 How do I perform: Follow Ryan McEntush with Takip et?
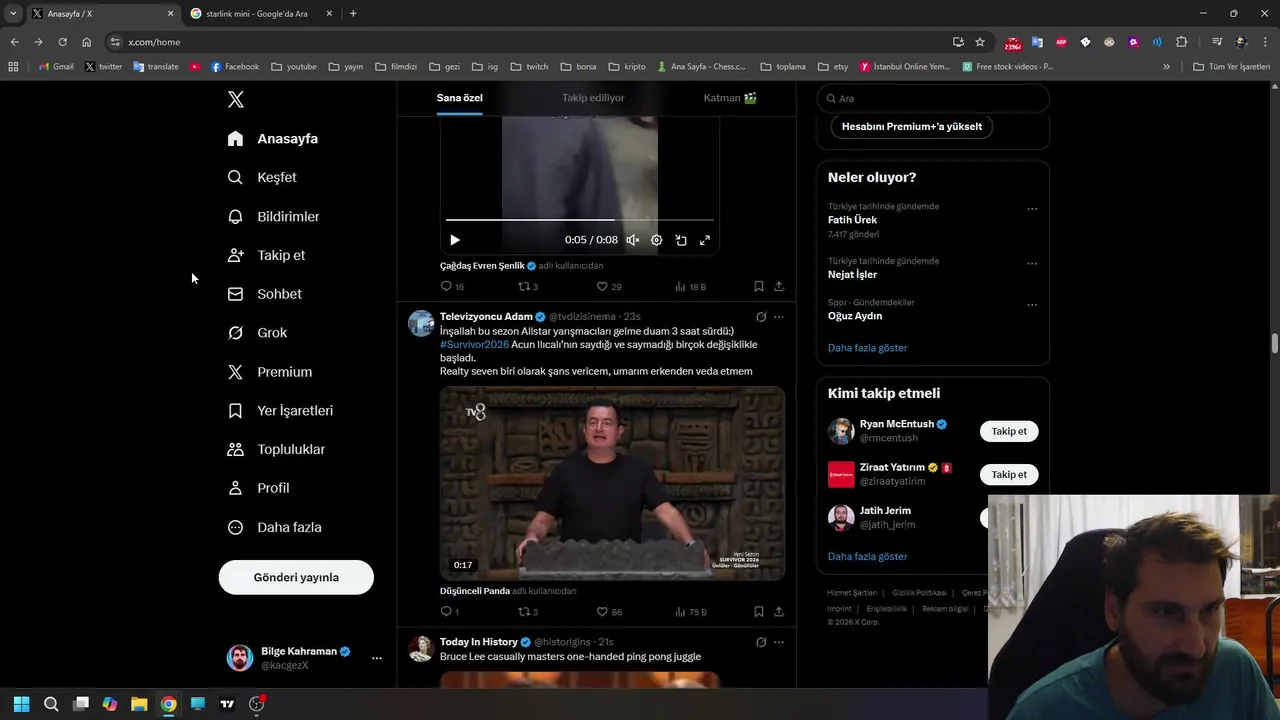click(x=1009, y=431)
